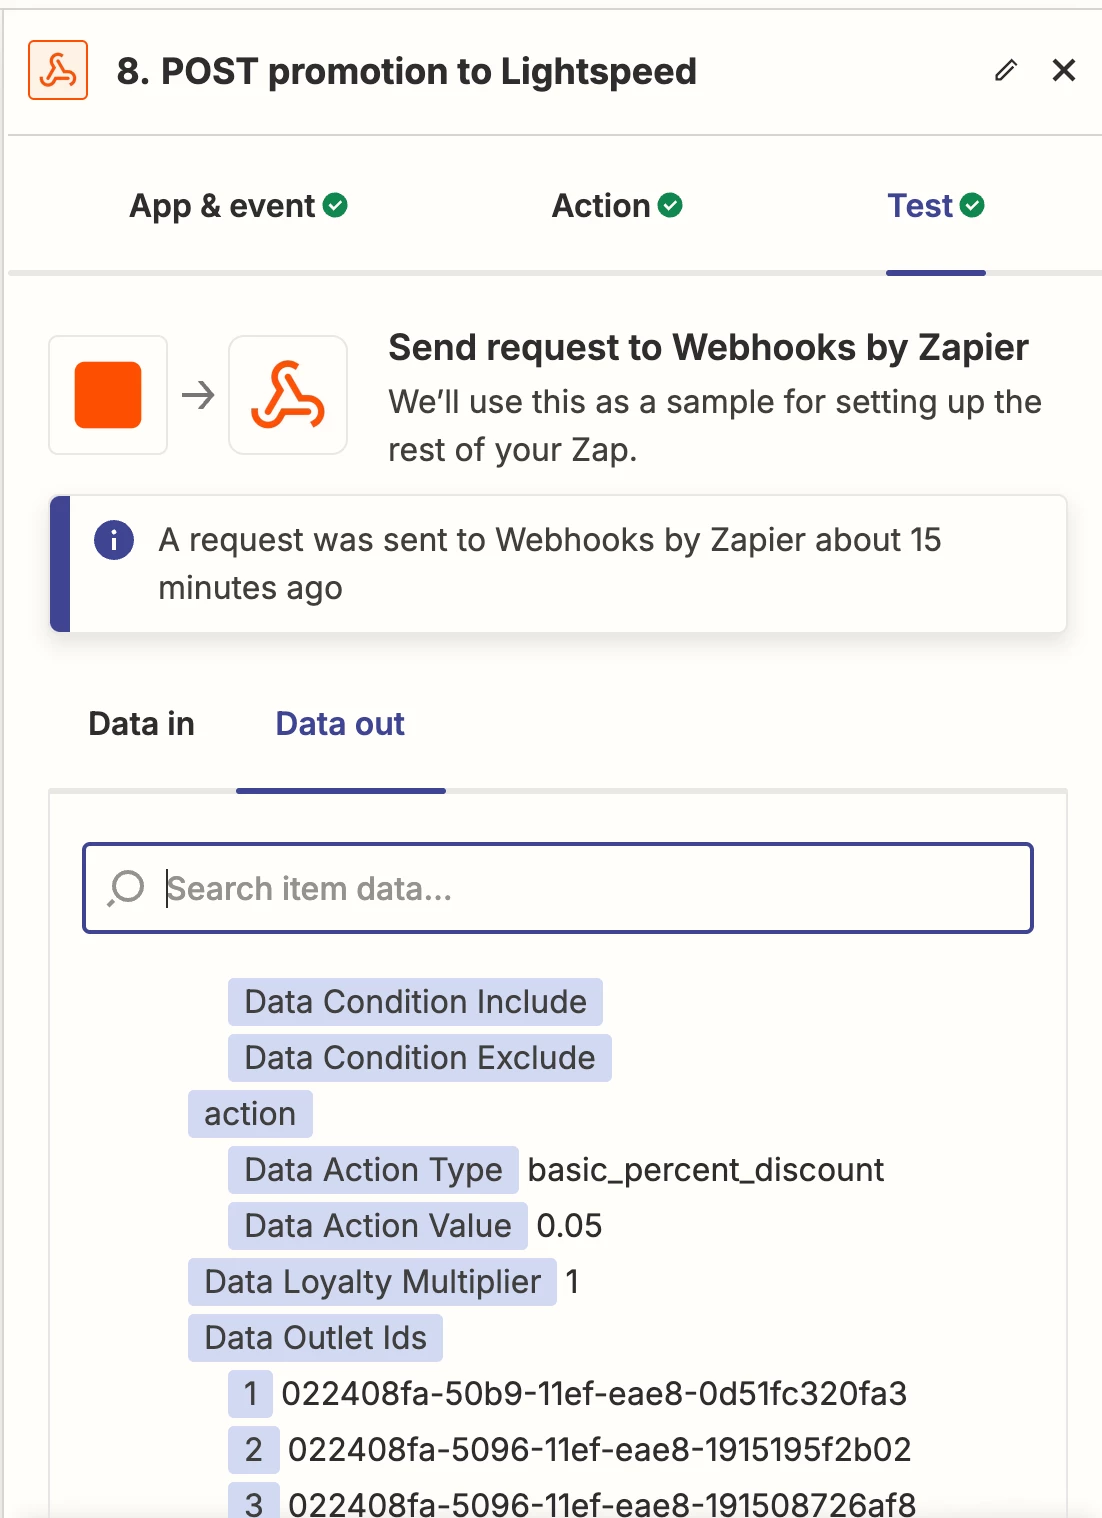Click the orange trigger app square icon

[108, 395]
